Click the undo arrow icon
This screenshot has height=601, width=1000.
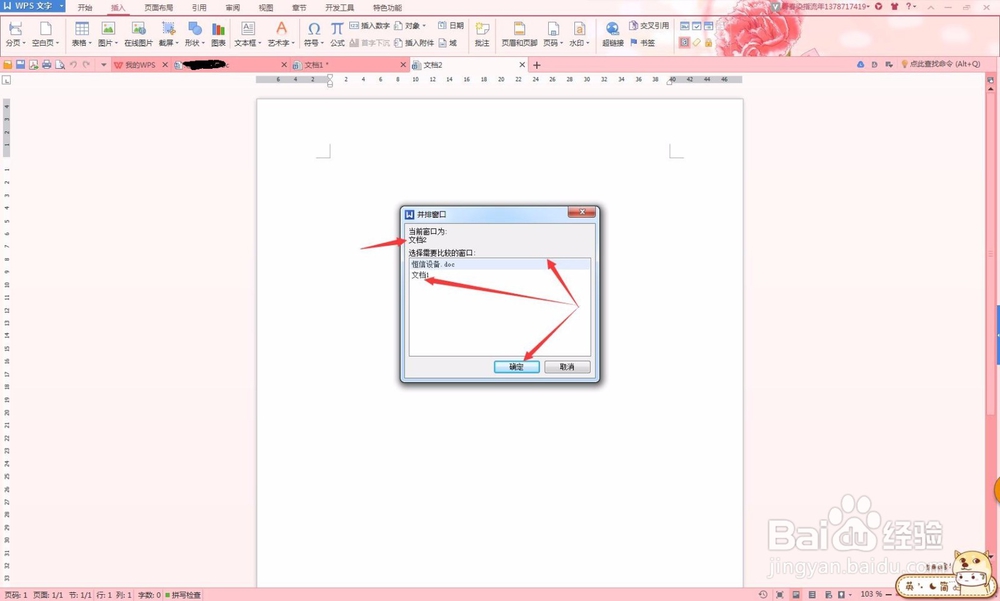73,64
